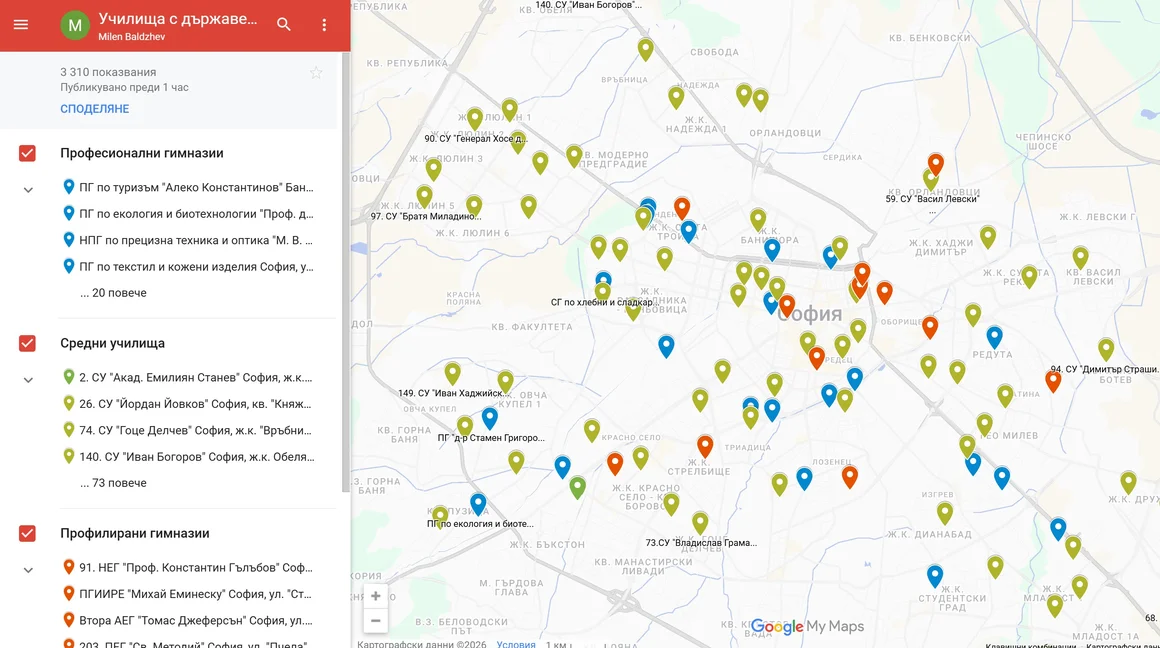This screenshot has height=648, width=1160.
Task: Zoom out on the map
Action: tap(376, 621)
